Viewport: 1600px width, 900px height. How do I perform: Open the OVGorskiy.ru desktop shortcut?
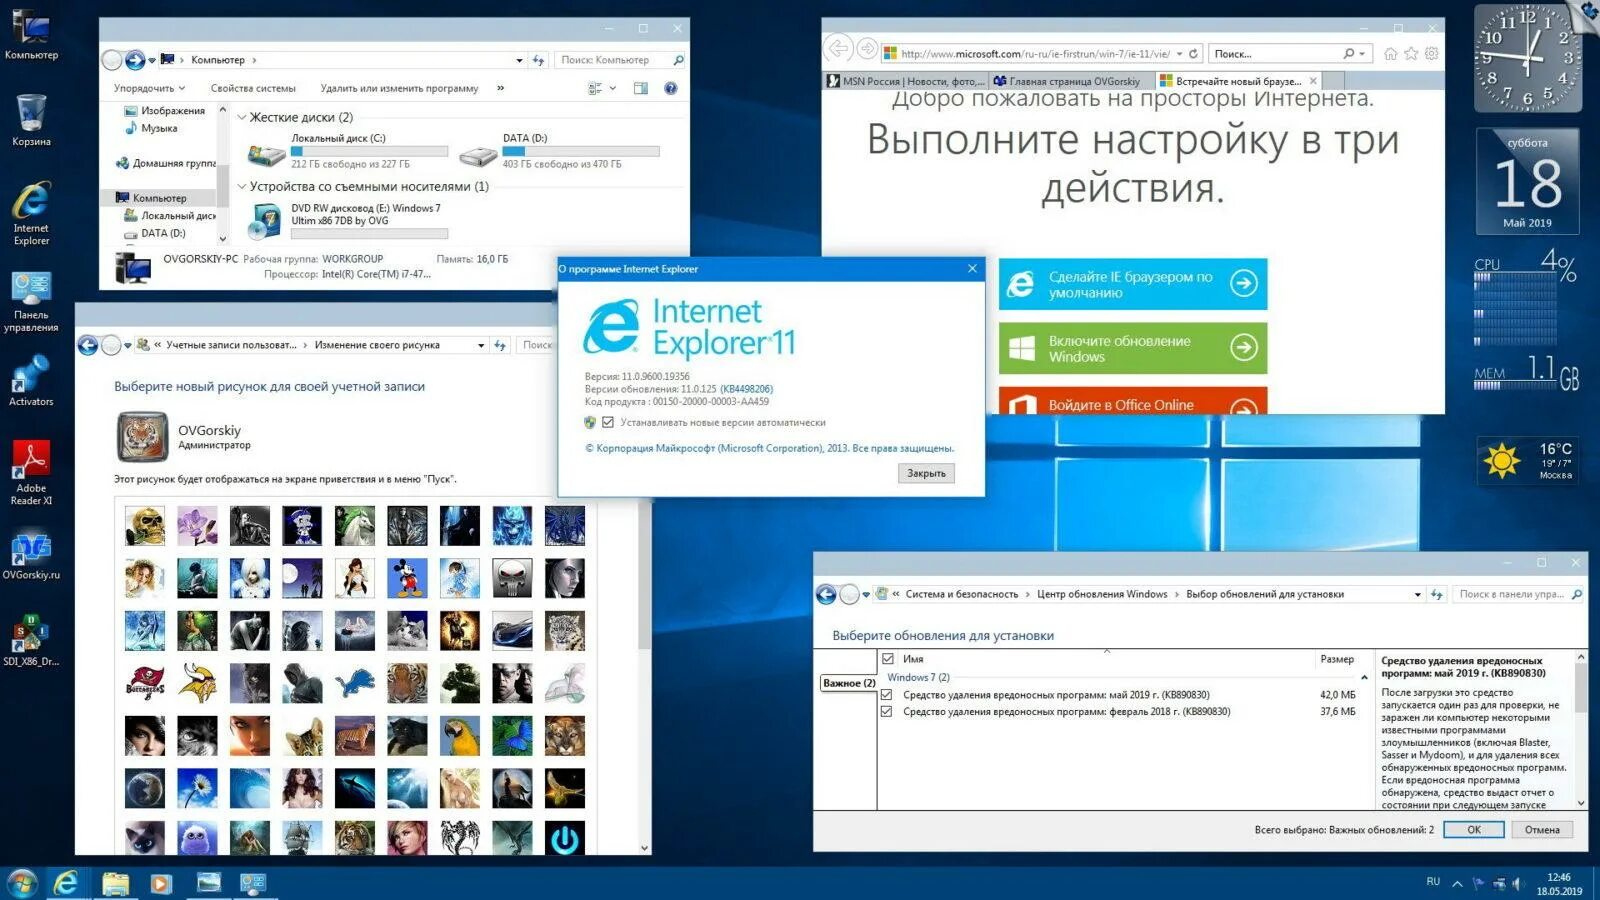click(x=31, y=556)
